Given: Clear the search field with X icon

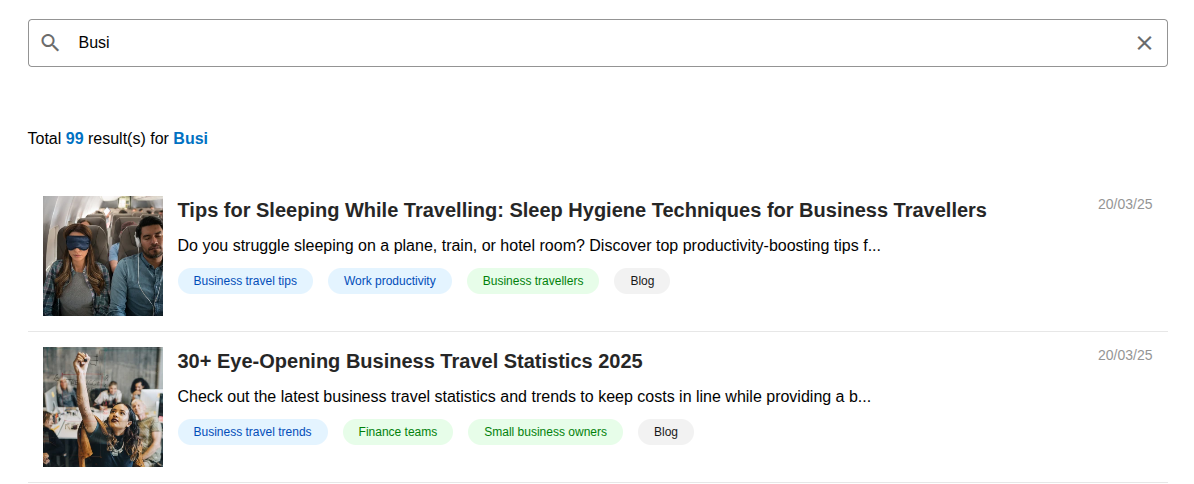Looking at the screenshot, I should point(1144,43).
